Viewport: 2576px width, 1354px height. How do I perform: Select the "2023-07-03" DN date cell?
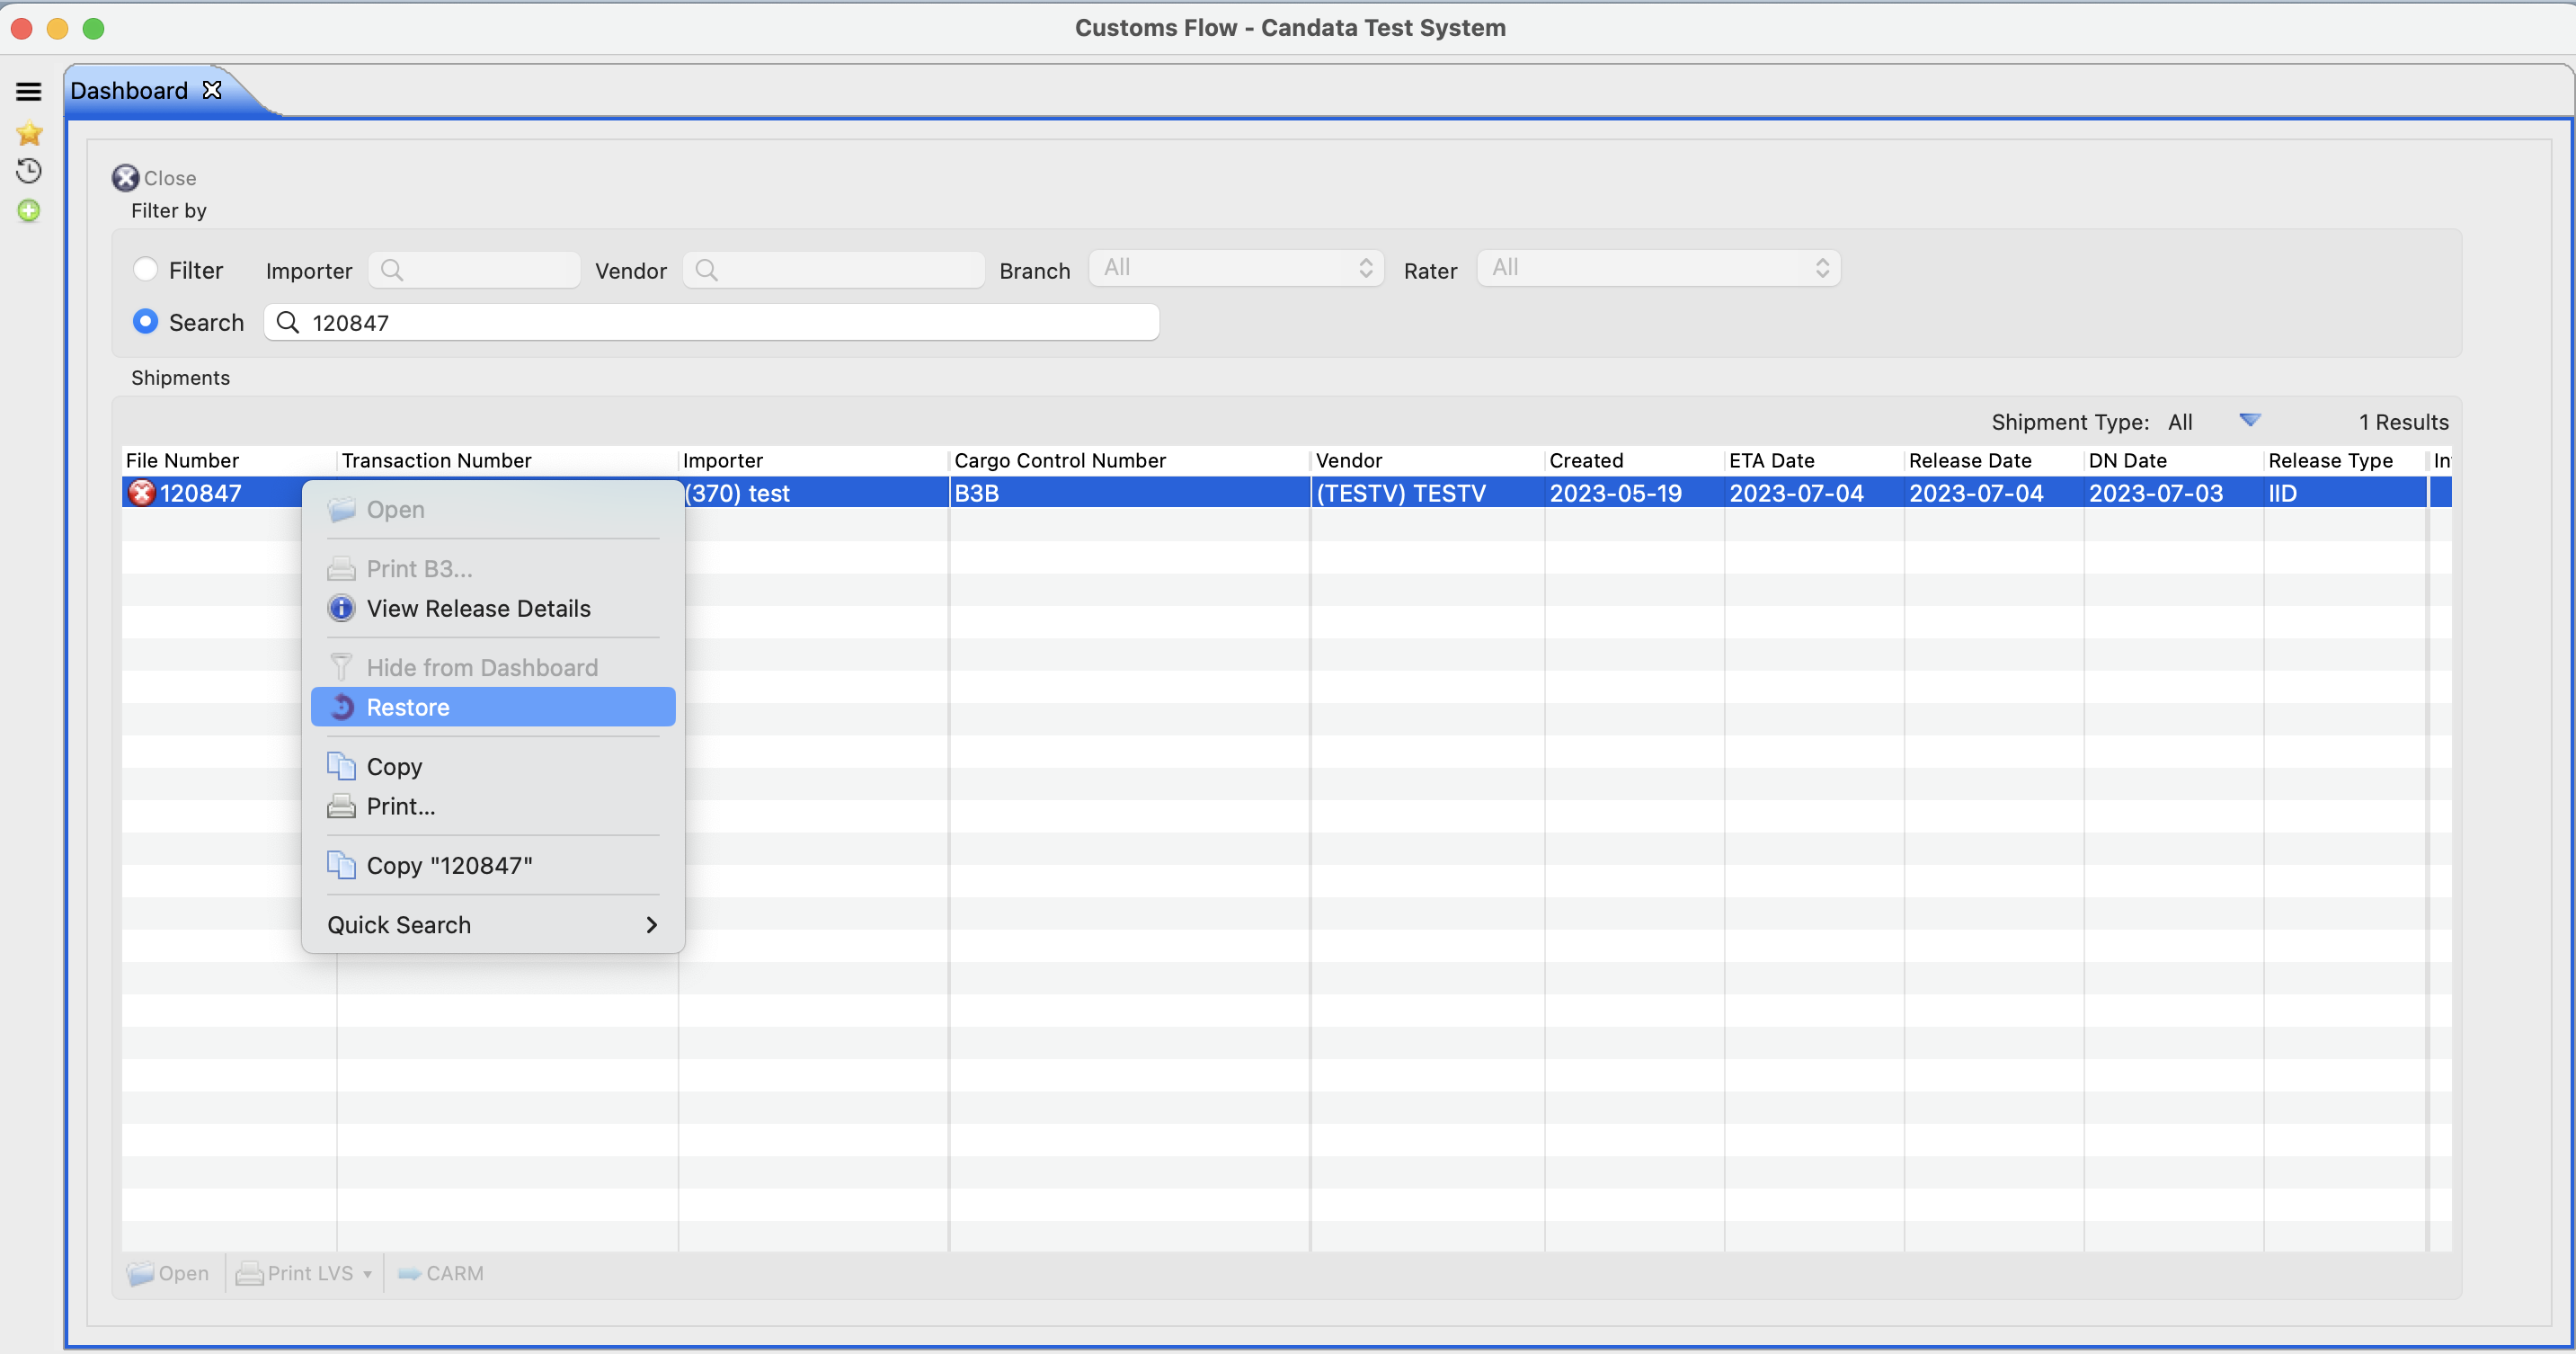[x=2173, y=492]
